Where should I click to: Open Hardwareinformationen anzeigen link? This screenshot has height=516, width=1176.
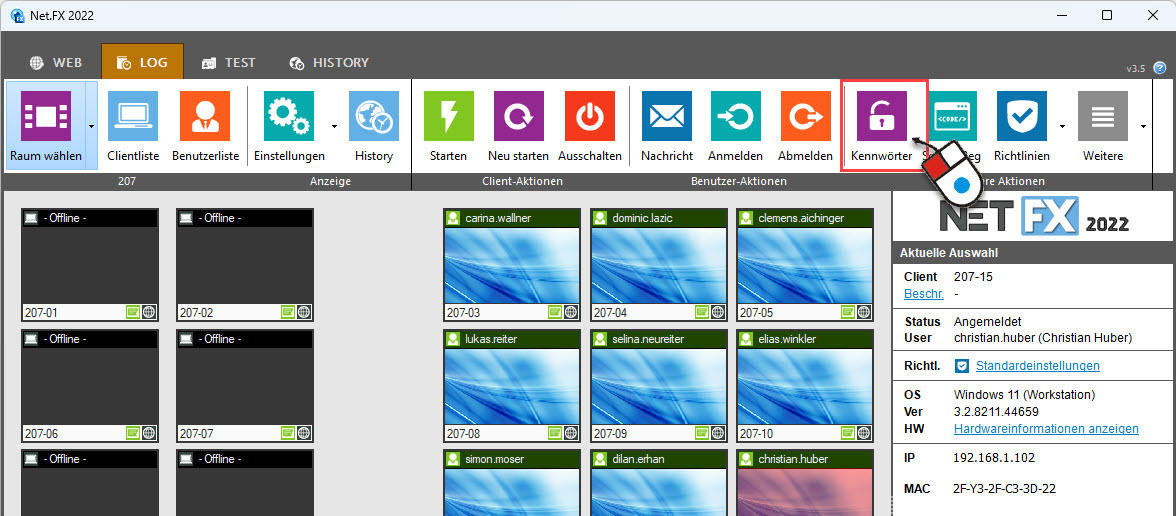point(1046,429)
